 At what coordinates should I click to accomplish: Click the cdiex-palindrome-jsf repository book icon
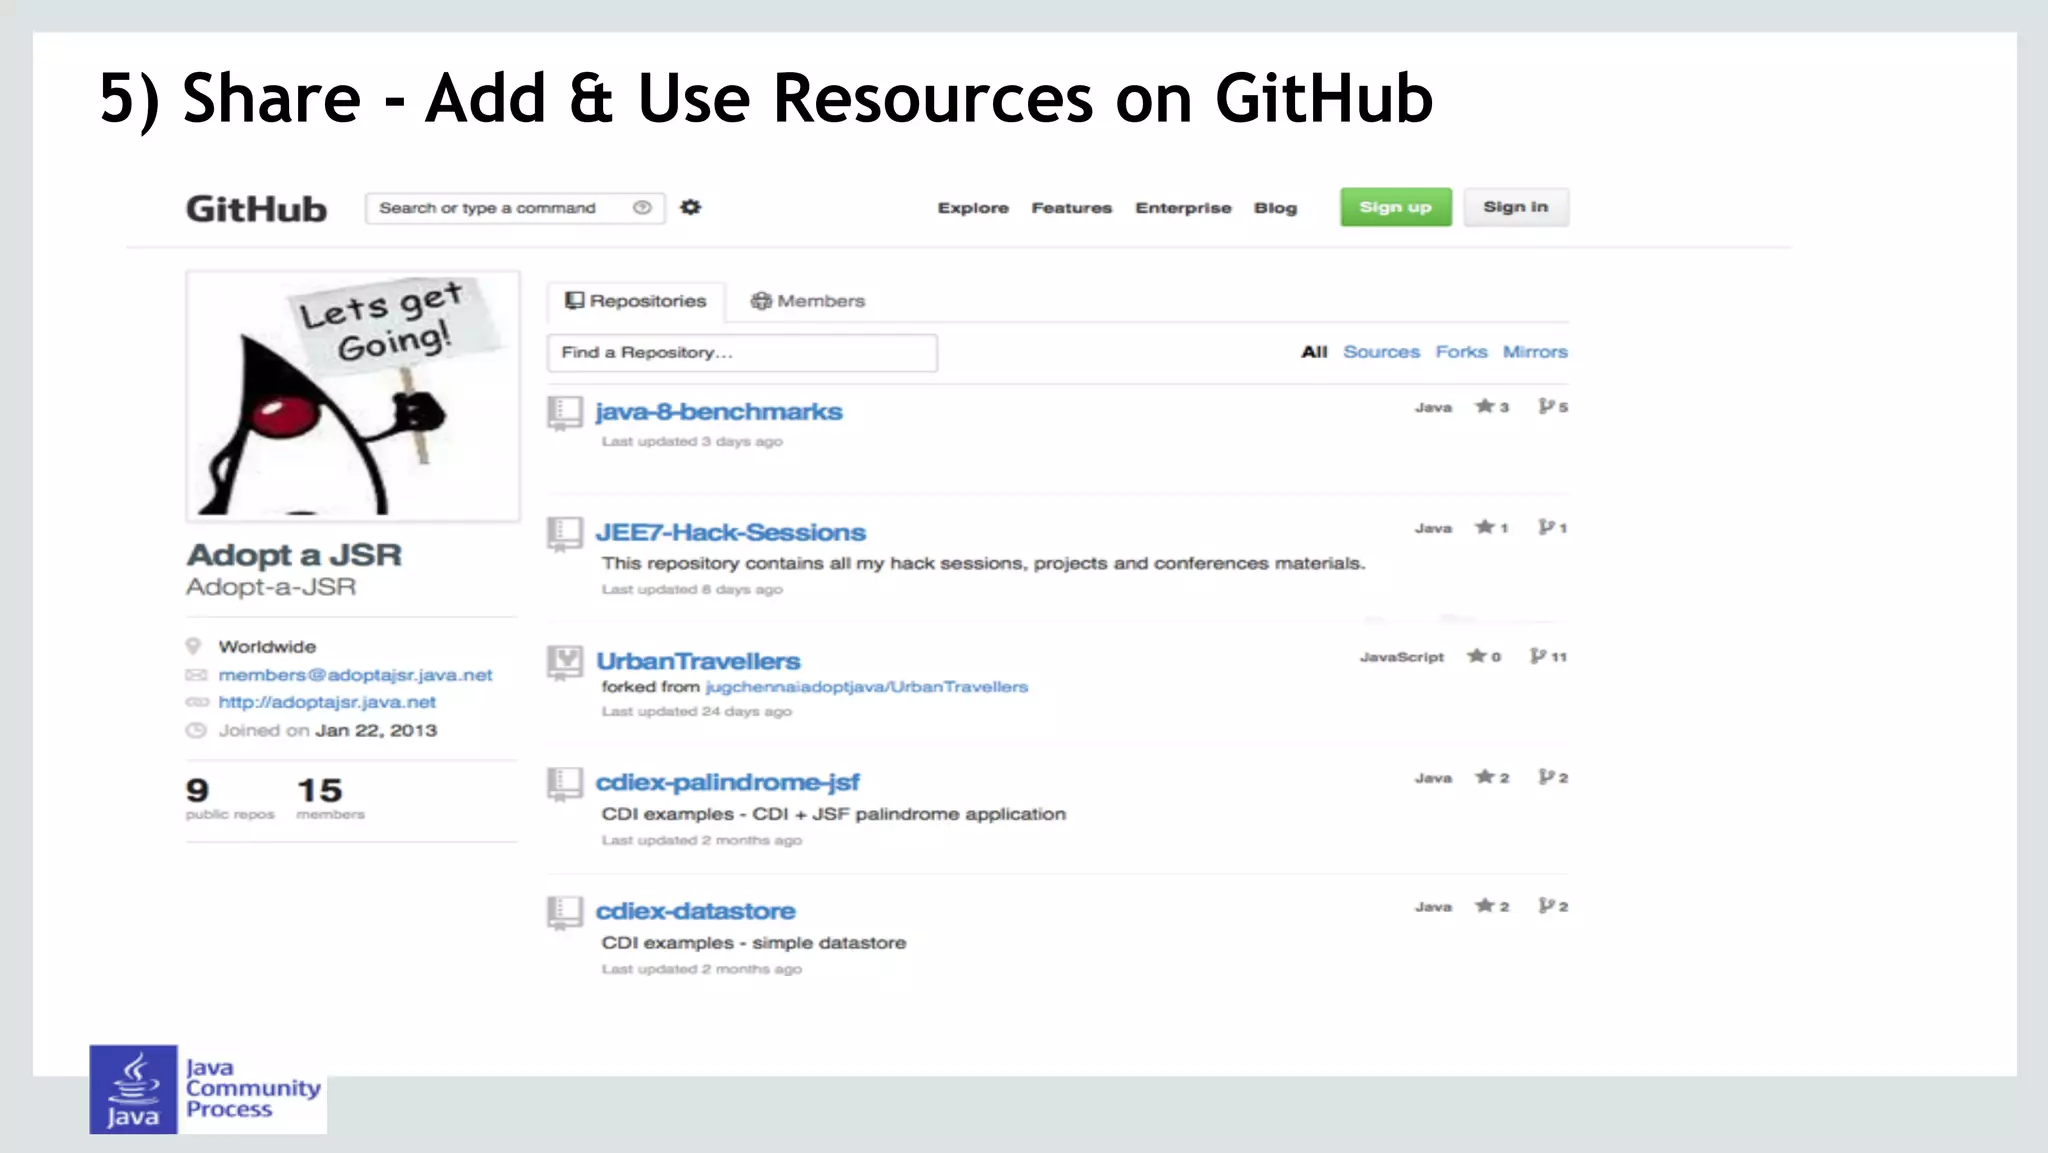tap(564, 783)
